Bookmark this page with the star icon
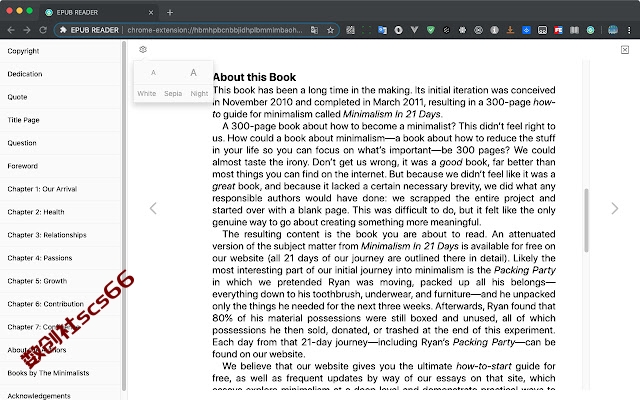 click(x=331, y=30)
